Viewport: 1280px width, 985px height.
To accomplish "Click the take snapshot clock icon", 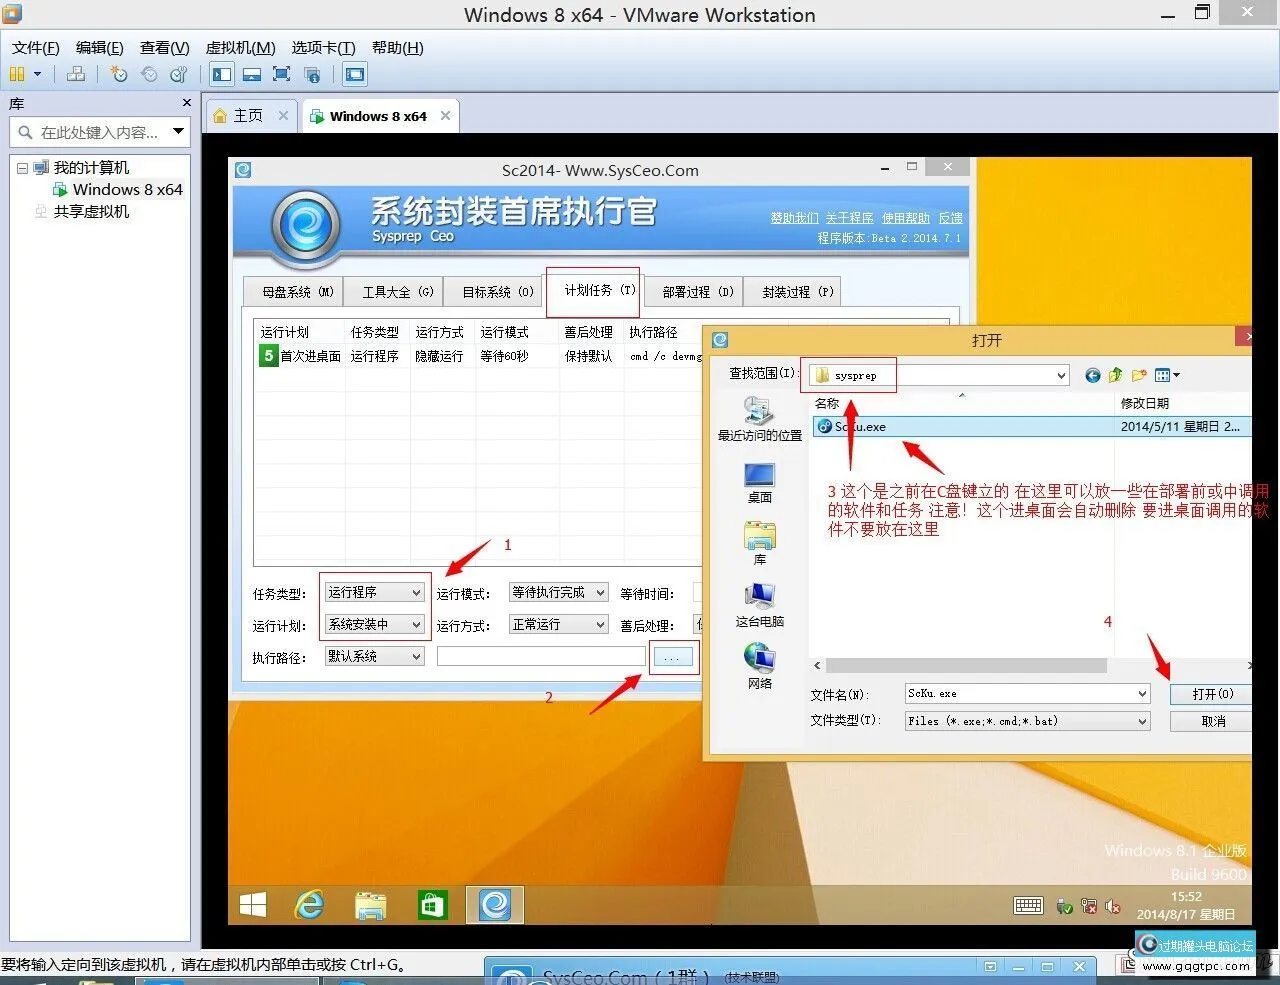I will [118, 74].
